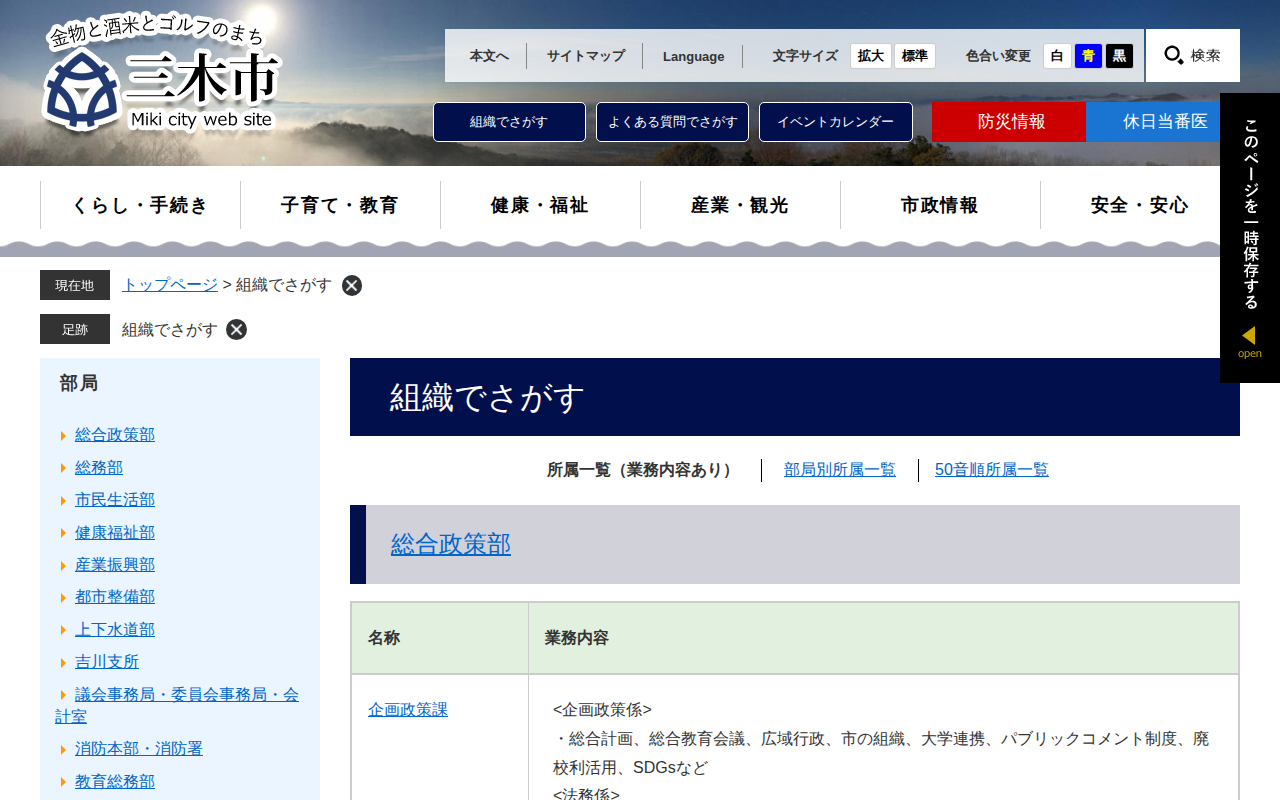
Task: Enlarge text size with 拡大
Action: tap(871, 56)
